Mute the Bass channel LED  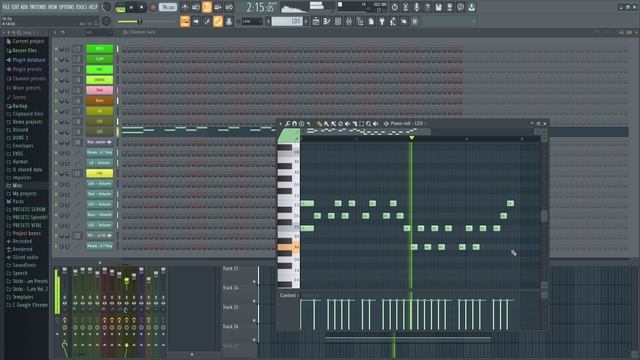tap(56, 100)
